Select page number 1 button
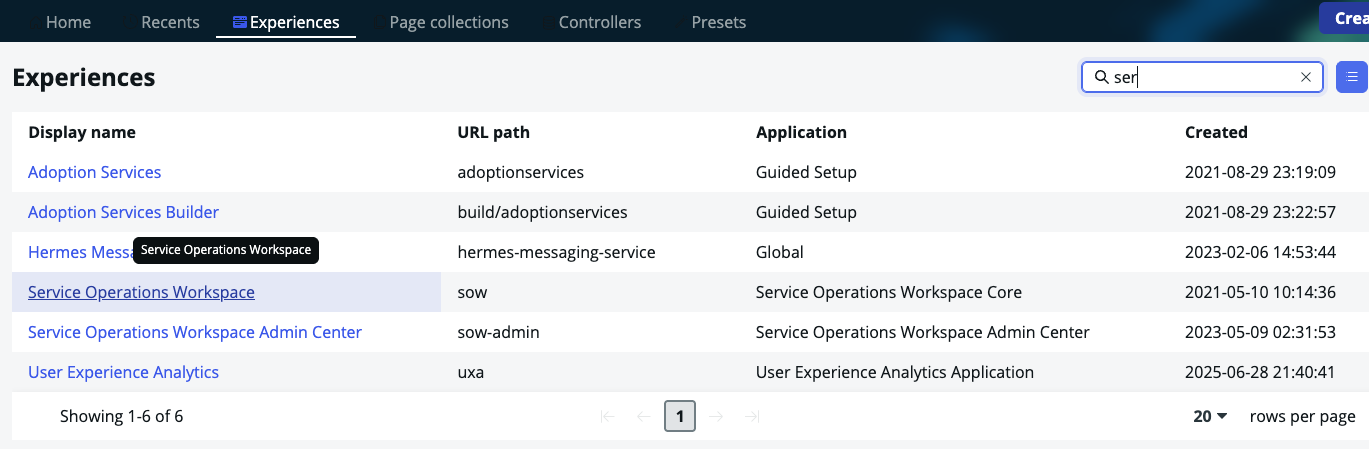 pos(680,416)
